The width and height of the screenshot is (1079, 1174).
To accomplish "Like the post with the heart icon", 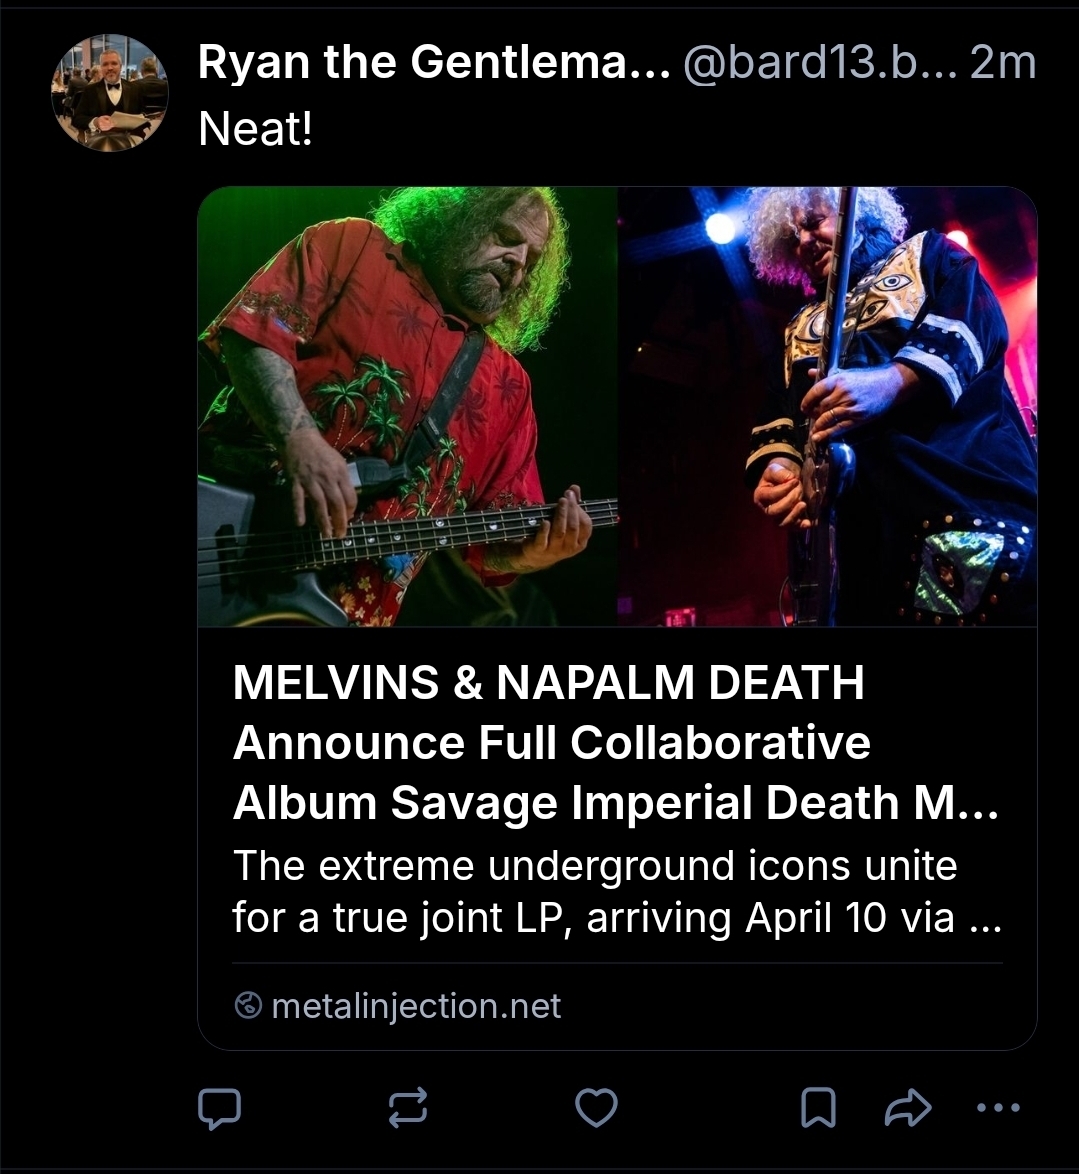I will [x=597, y=1108].
